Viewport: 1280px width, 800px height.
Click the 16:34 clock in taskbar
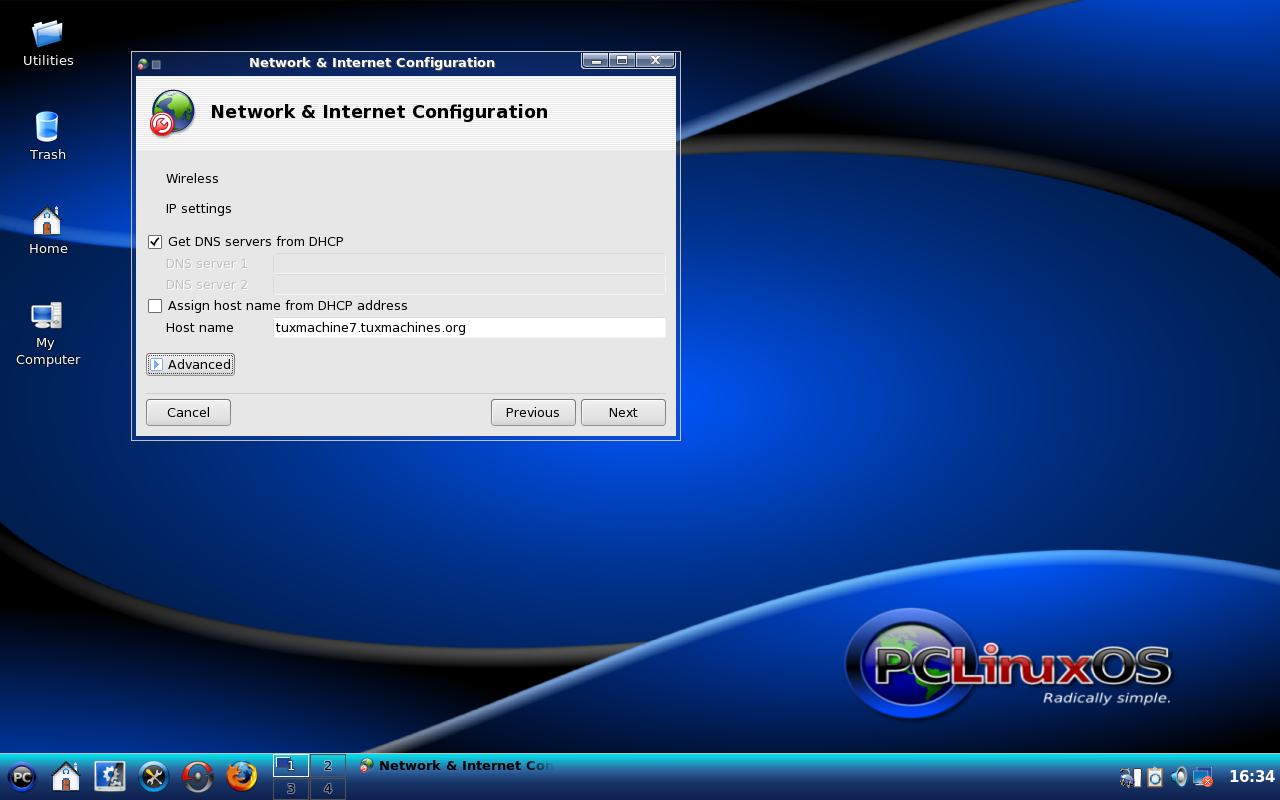coord(1251,777)
